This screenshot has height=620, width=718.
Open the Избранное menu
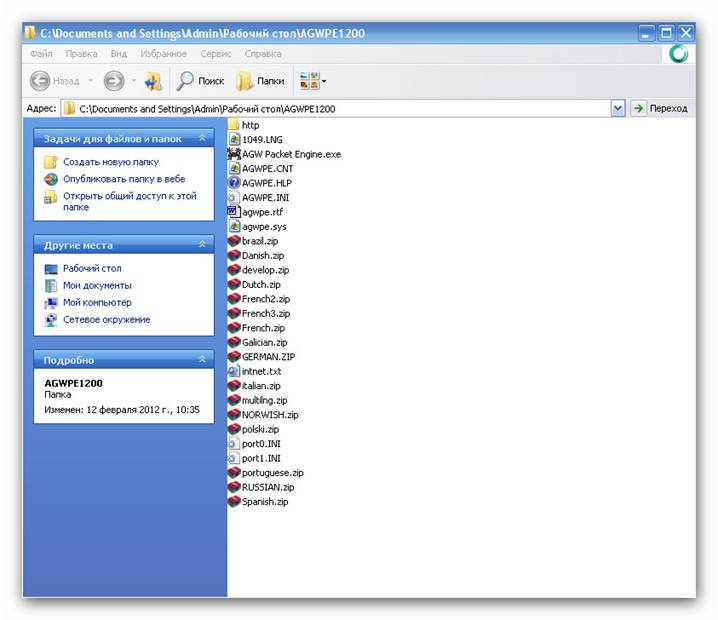(x=163, y=54)
